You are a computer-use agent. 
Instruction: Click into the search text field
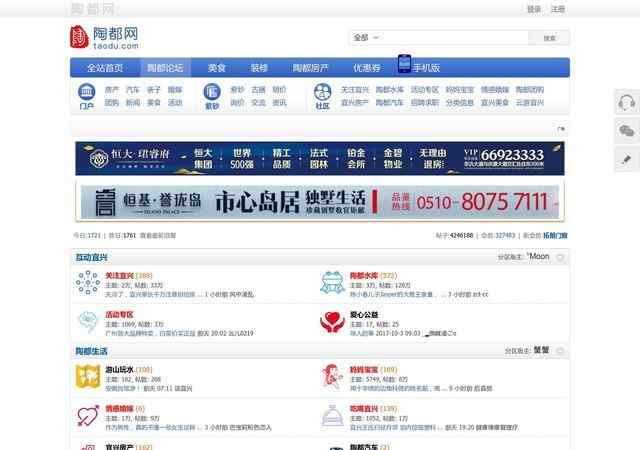click(x=455, y=37)
